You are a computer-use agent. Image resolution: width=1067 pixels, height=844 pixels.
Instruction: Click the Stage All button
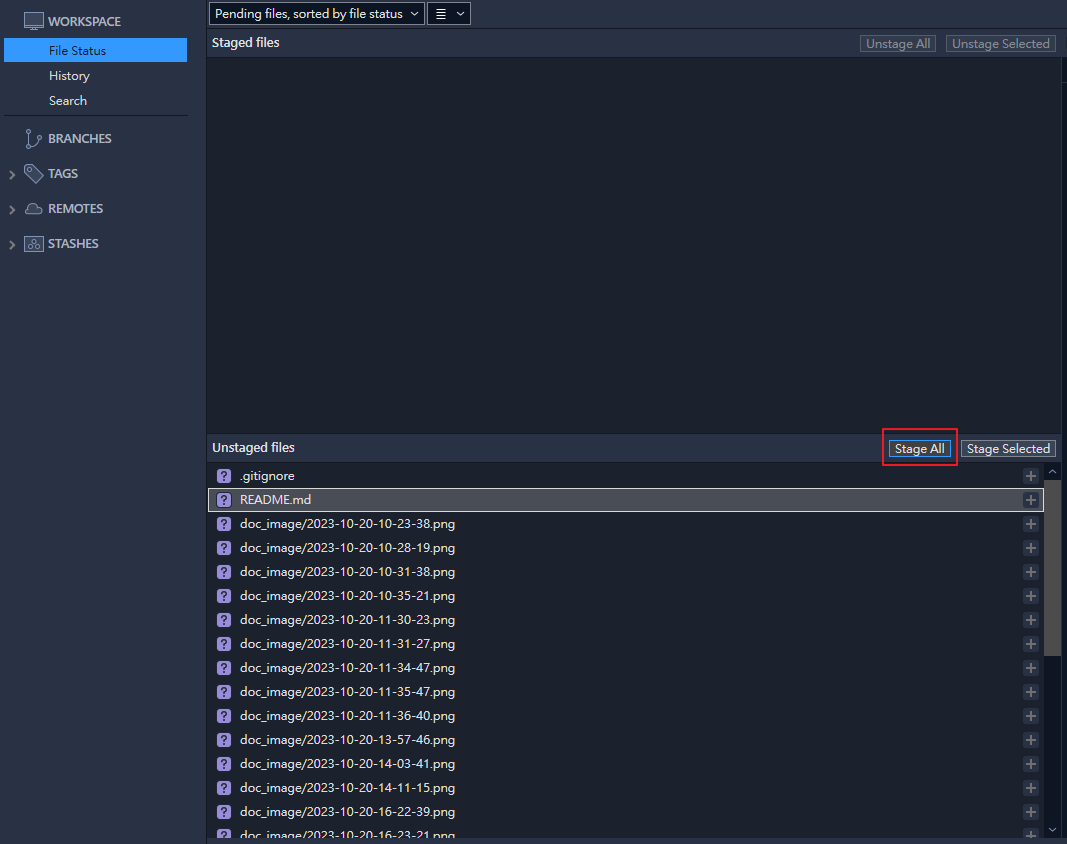coord(919,449)
